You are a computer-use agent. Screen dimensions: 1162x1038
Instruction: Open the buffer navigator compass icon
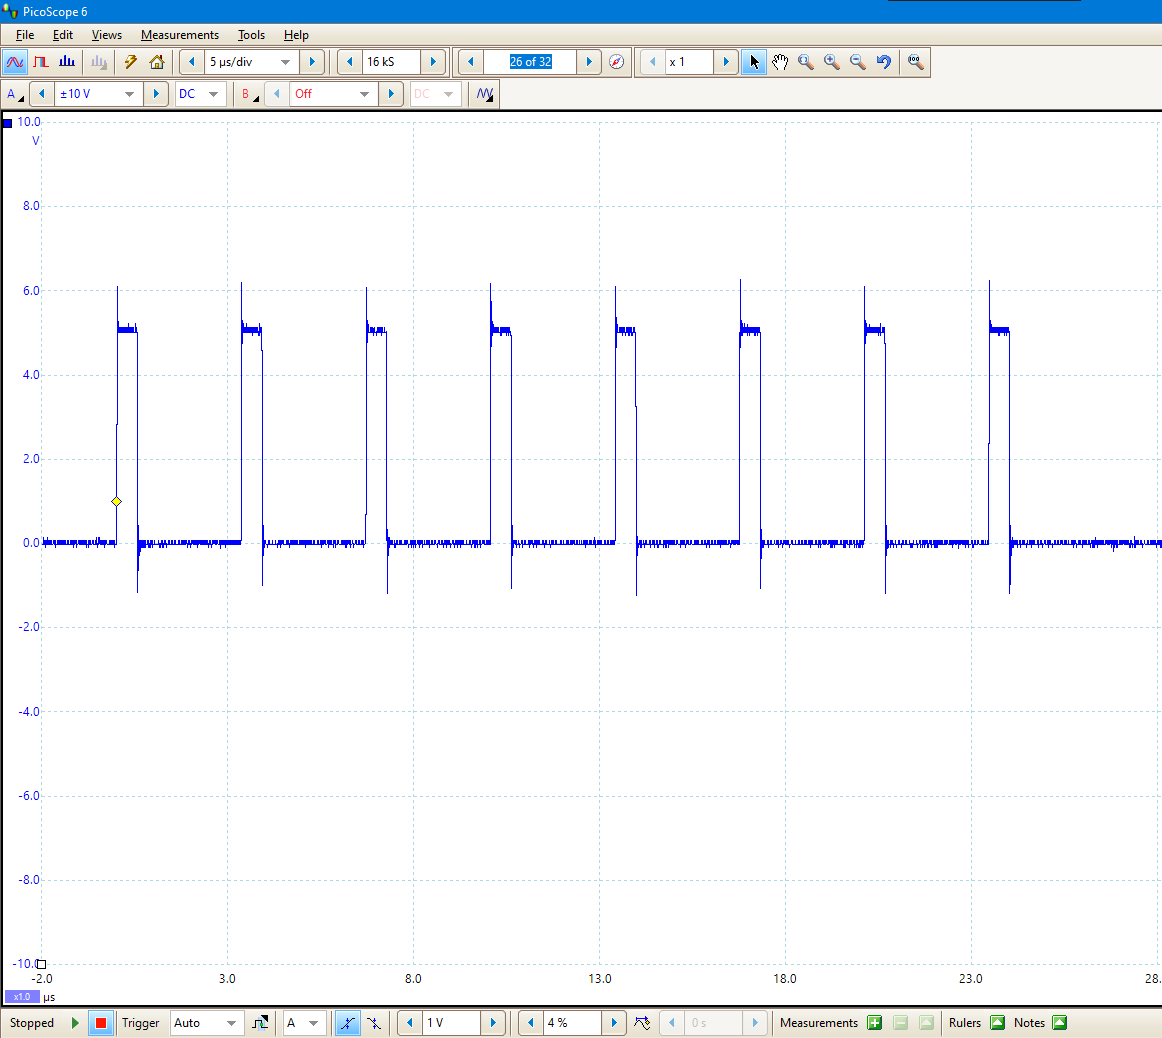pos(616,62)
